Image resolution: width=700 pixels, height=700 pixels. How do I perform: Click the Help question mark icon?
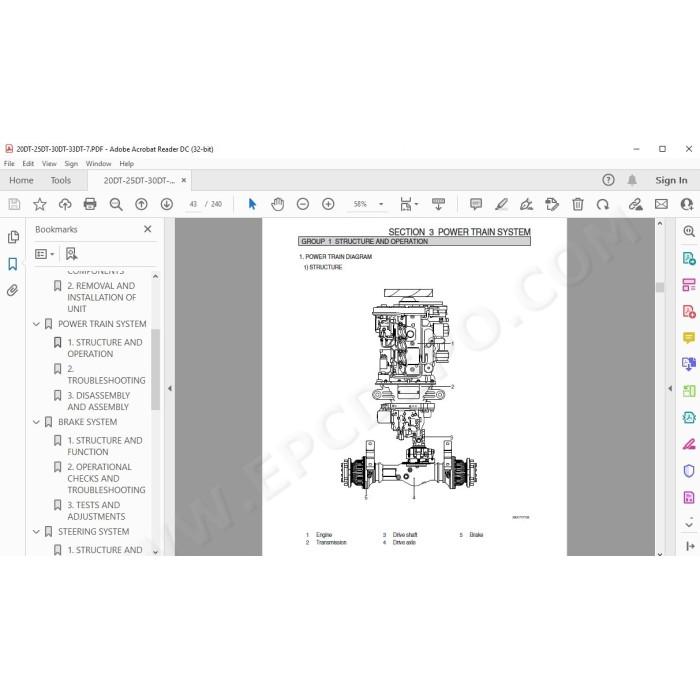point(608,180)
